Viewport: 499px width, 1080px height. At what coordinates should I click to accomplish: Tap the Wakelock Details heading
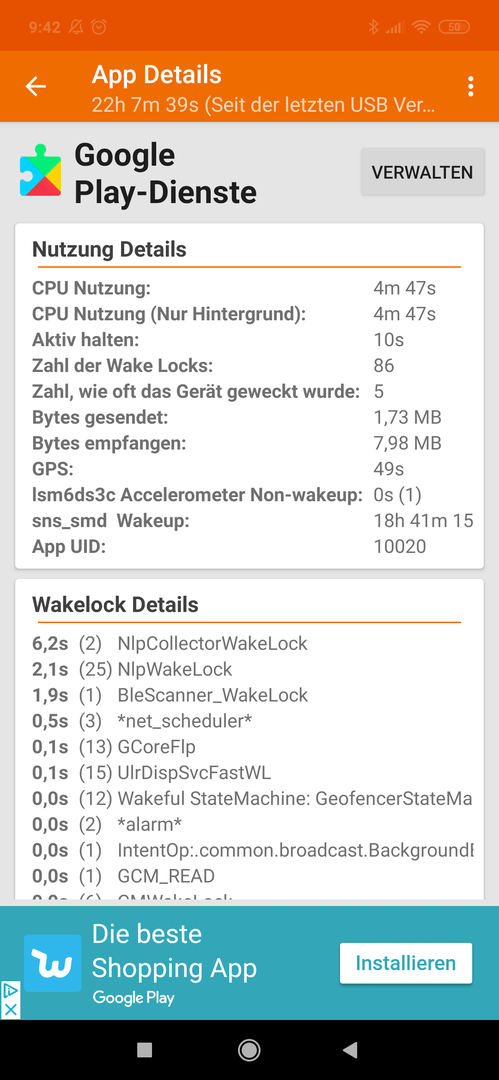click(x=115, y=605)
